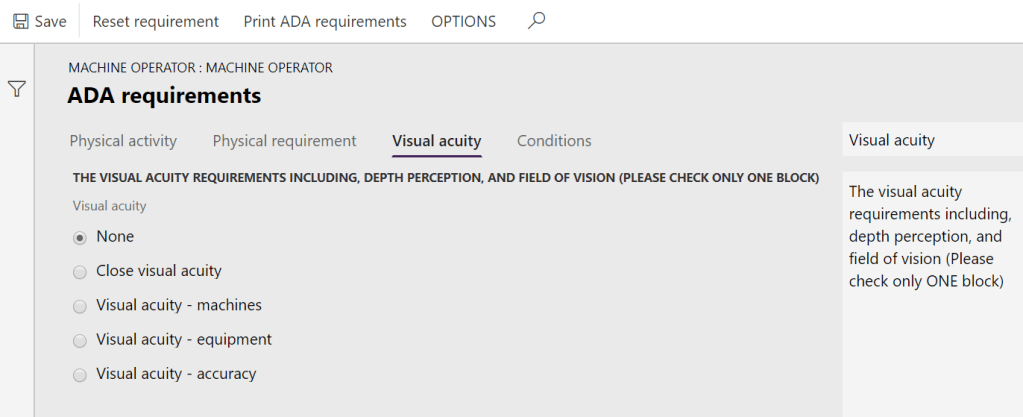Click the Save floppy disk icon
Image resolution: width=1023 pixels, height=417 pixels.
click(x=20, y=21)
